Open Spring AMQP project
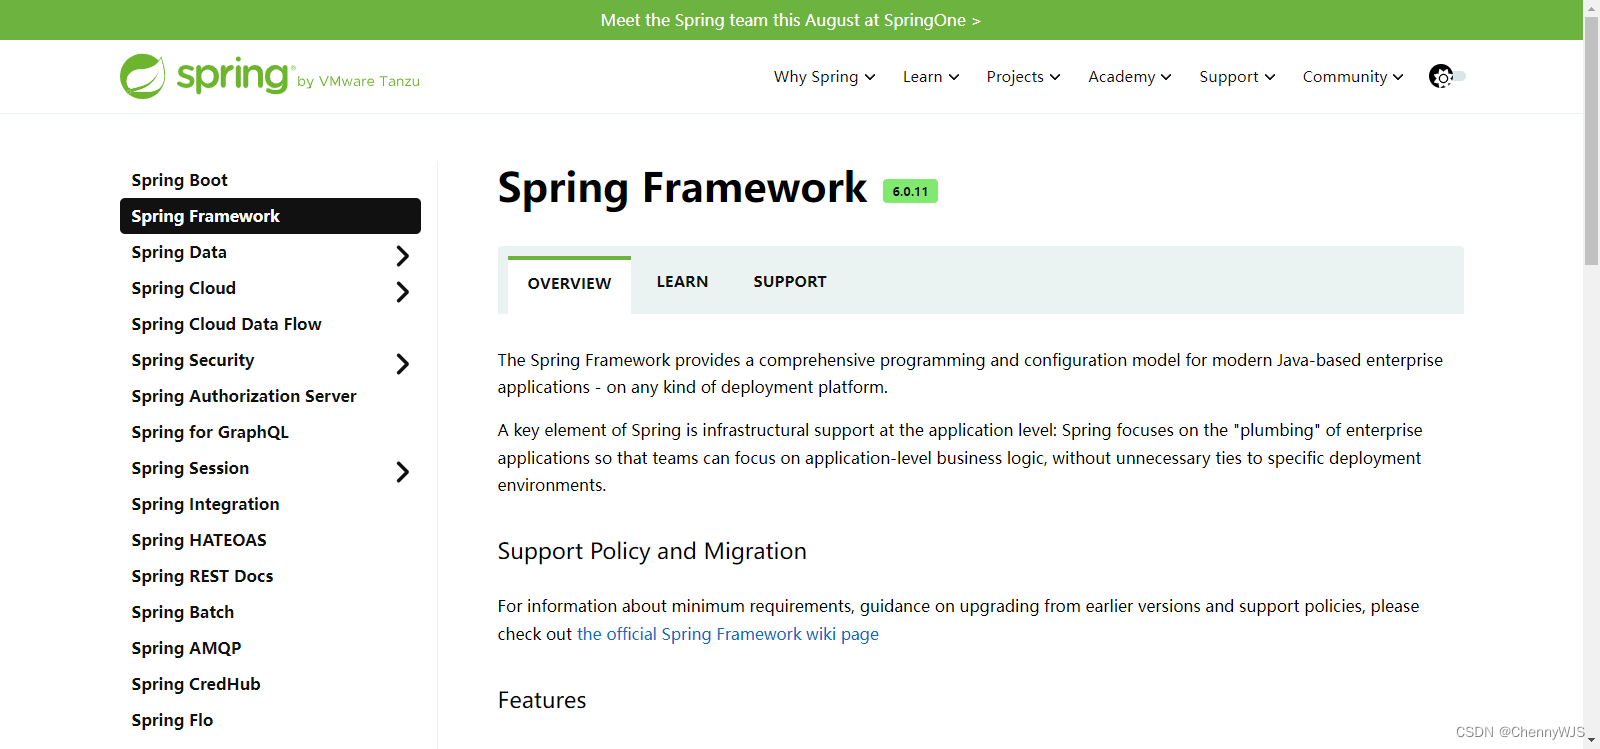The image size is (1600, 749). 186,648
